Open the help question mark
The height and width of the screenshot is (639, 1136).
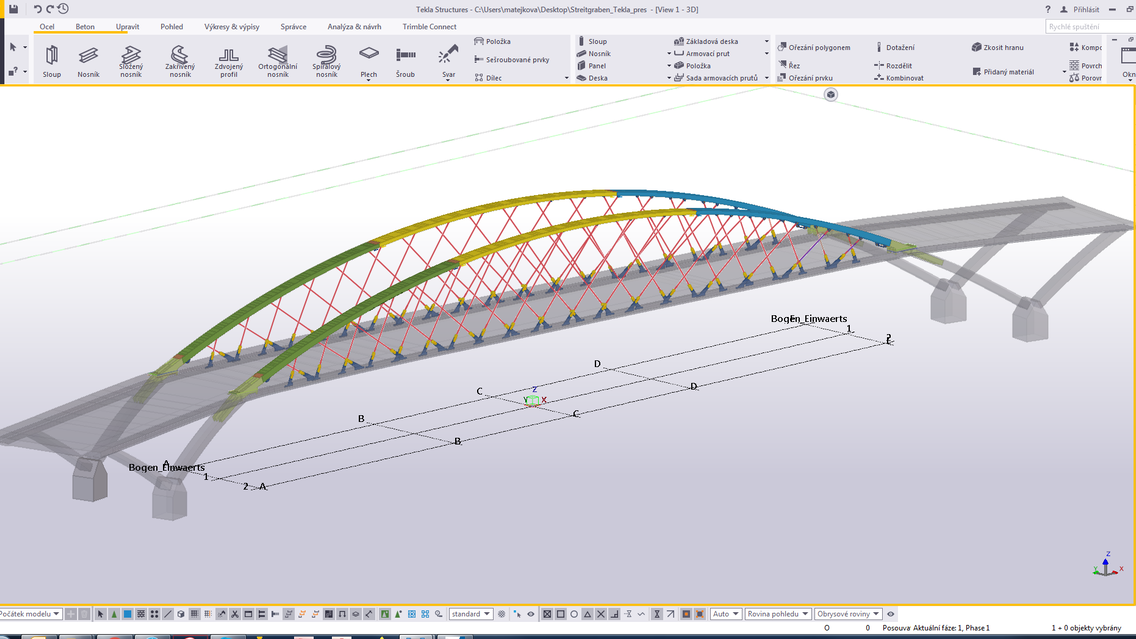pyautogui.click(x=1048, y=9)
